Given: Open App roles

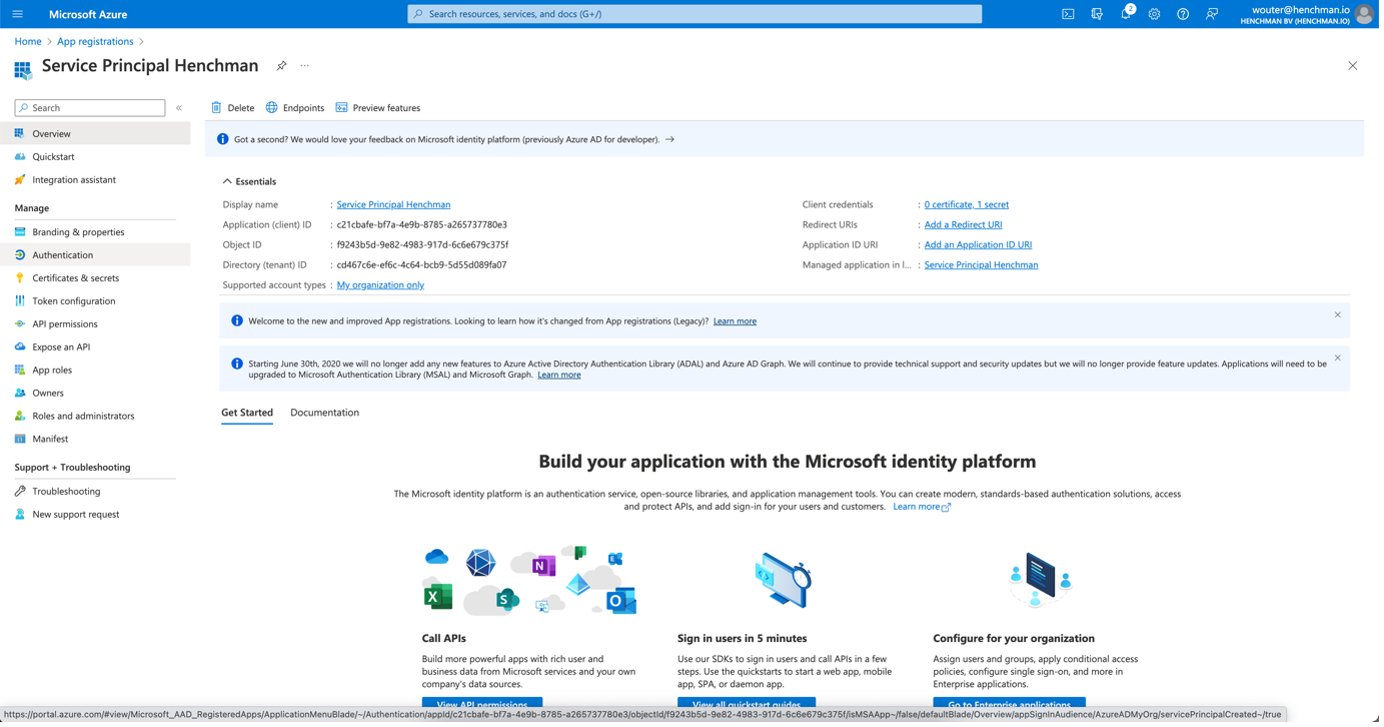Looking at the screenshot, I should pyautogui.click(x=96, y=371).
